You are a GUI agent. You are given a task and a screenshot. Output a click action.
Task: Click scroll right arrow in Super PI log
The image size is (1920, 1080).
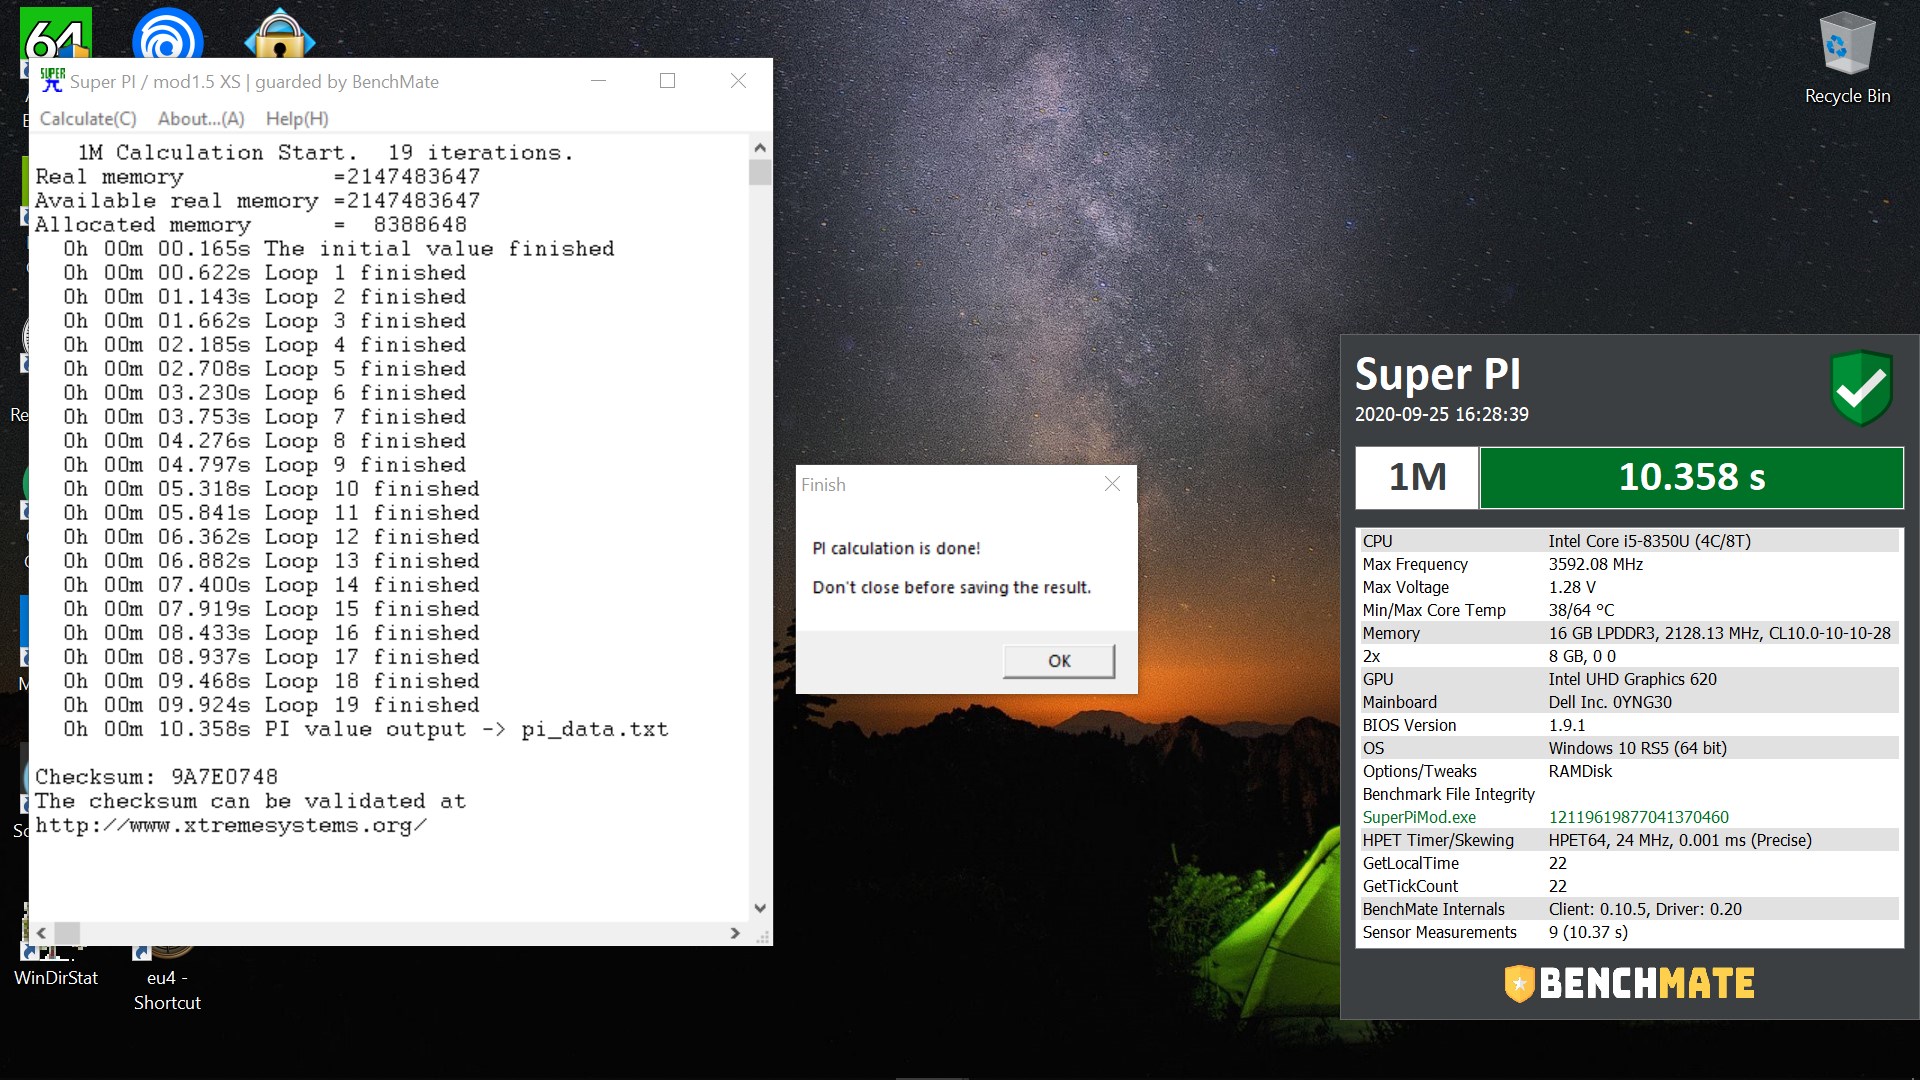[x=736, y=933]
